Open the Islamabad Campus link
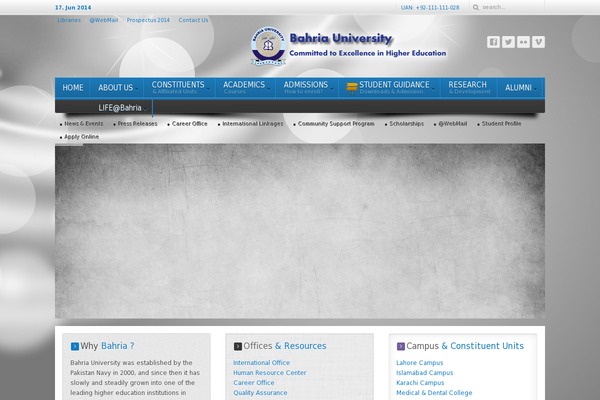 (x=424, y=372)
